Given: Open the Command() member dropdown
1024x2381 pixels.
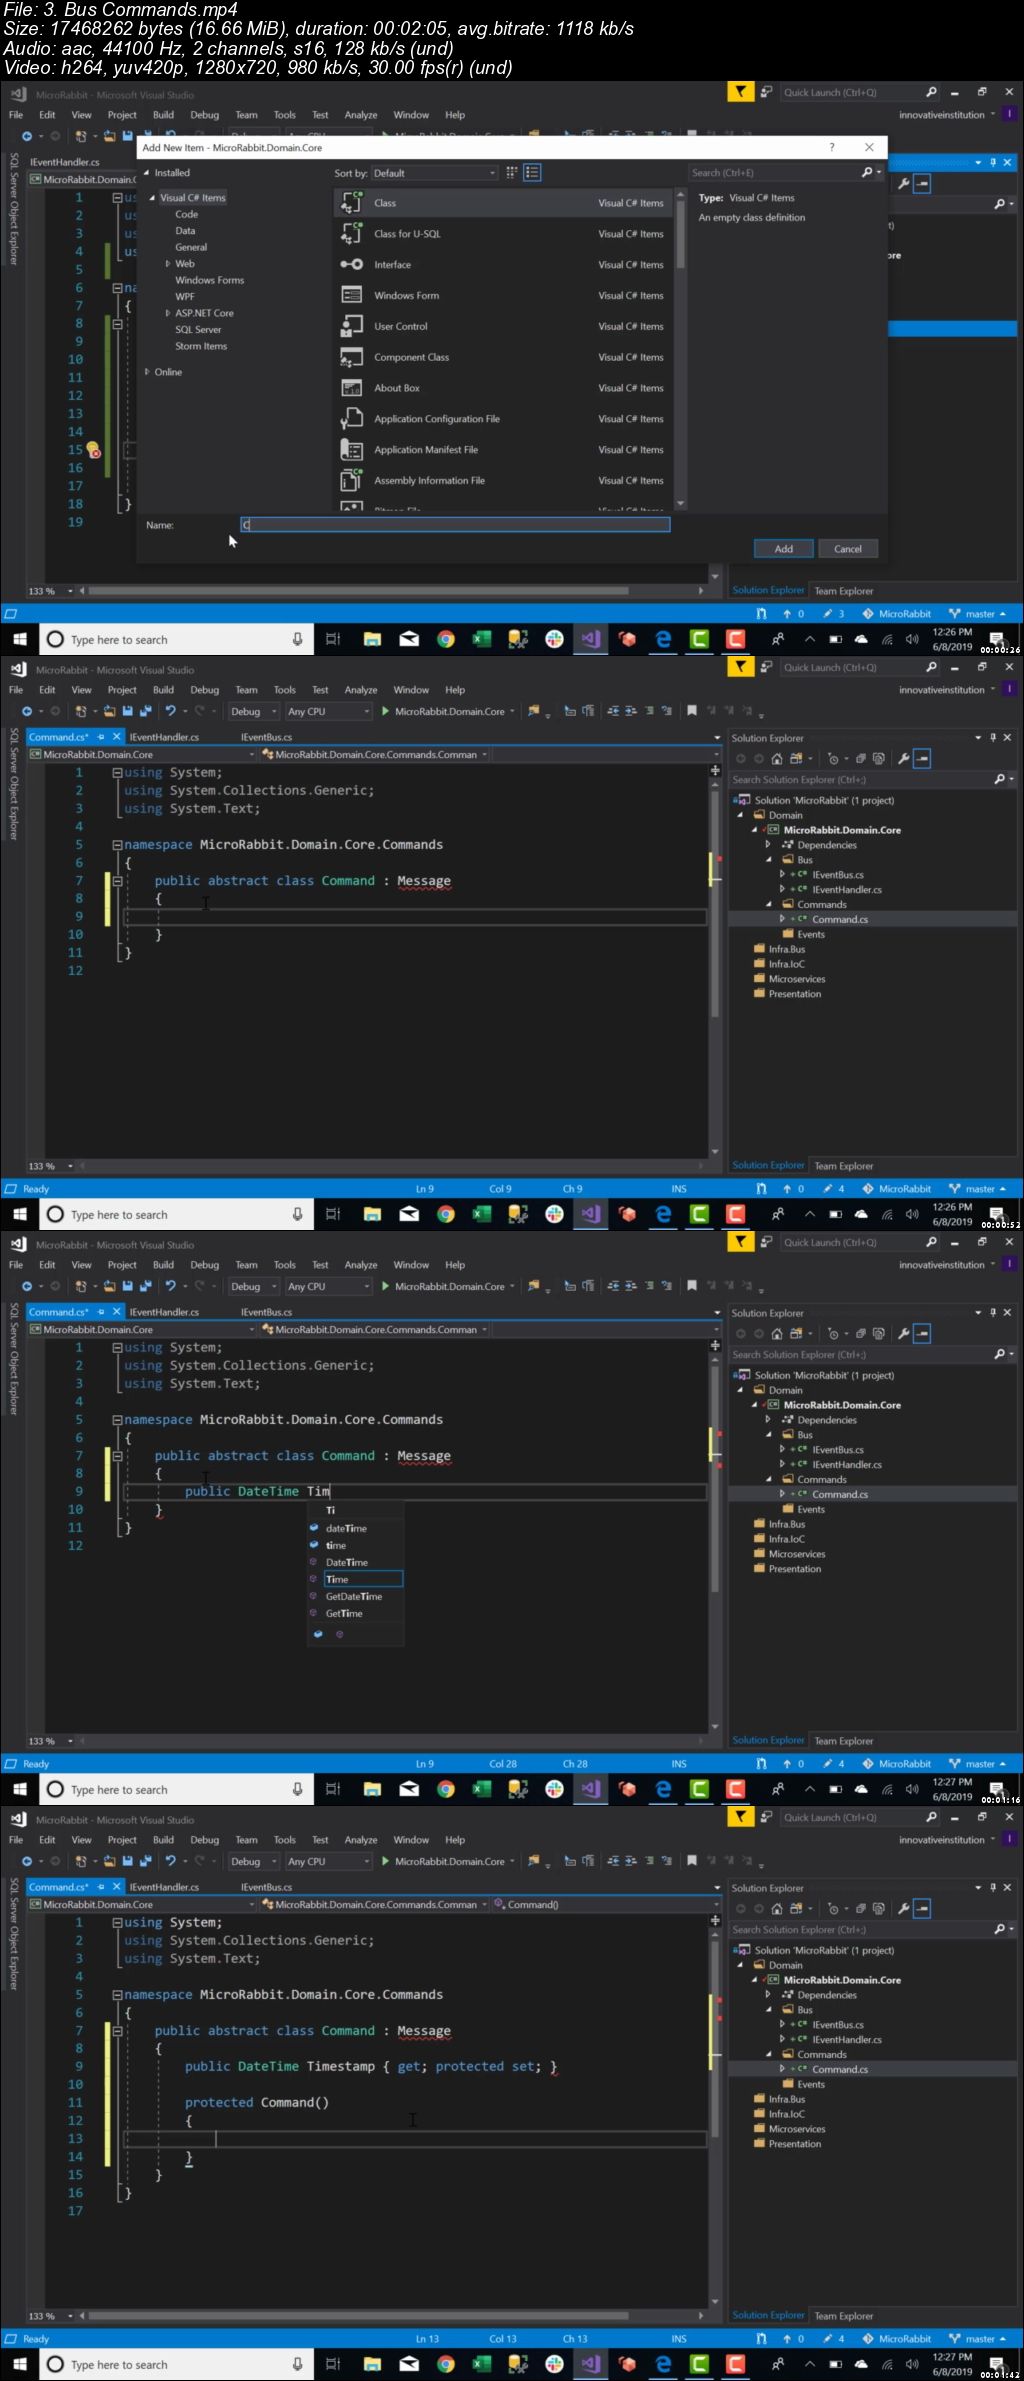Looking at the screenshot, I should [604, 1904].
